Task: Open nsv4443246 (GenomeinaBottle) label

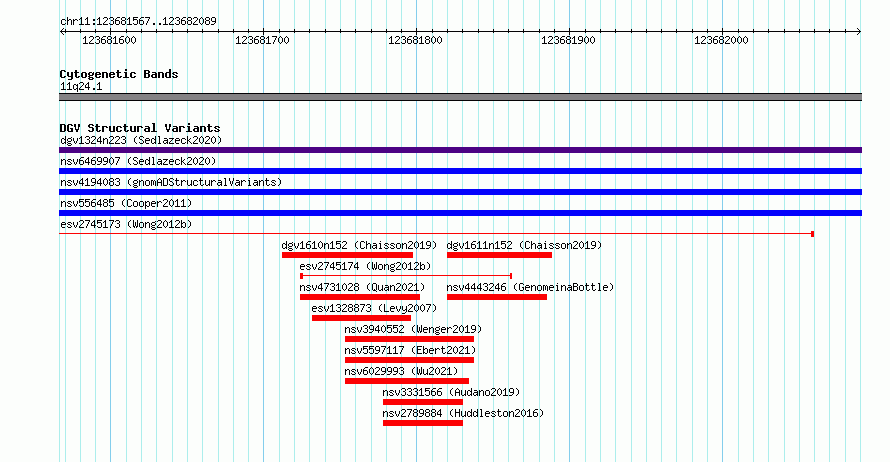Action: [530, 287]
